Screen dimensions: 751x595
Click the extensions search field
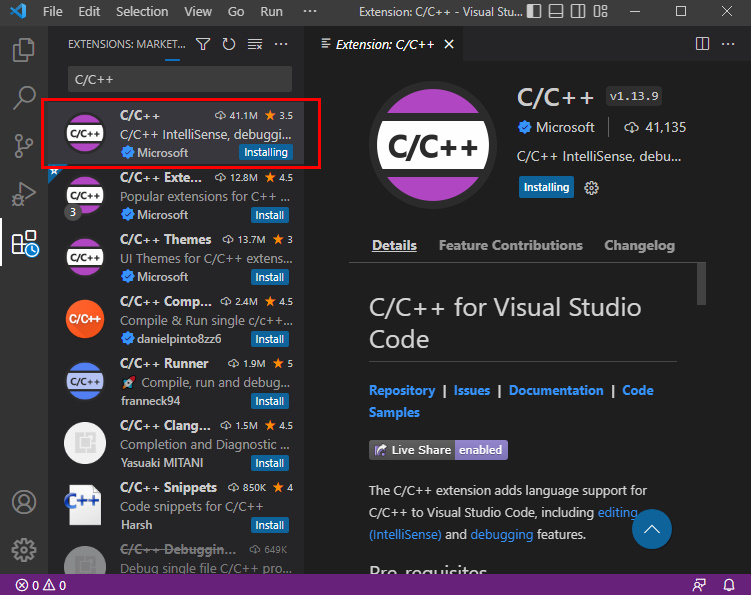(180, 79)
